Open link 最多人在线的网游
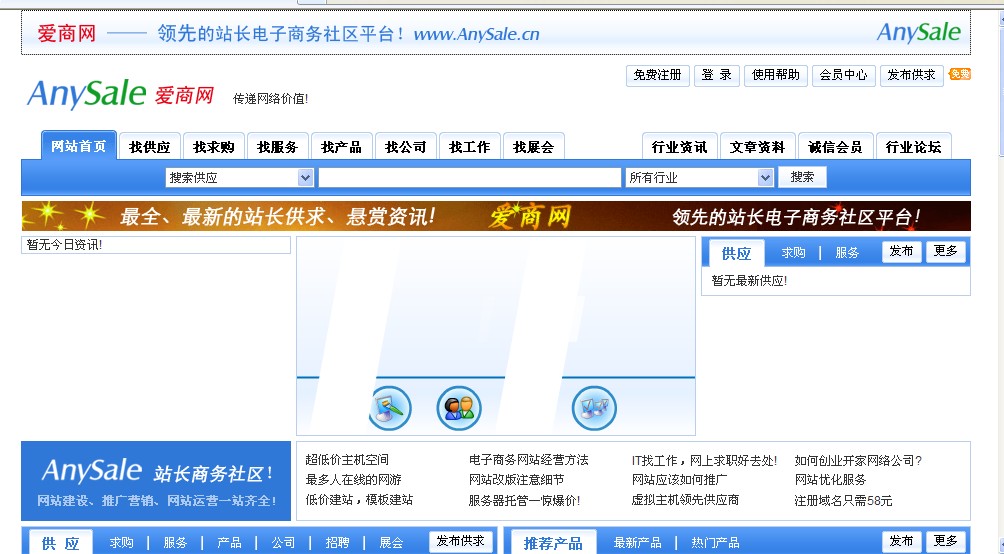 (x=353, y=480)
